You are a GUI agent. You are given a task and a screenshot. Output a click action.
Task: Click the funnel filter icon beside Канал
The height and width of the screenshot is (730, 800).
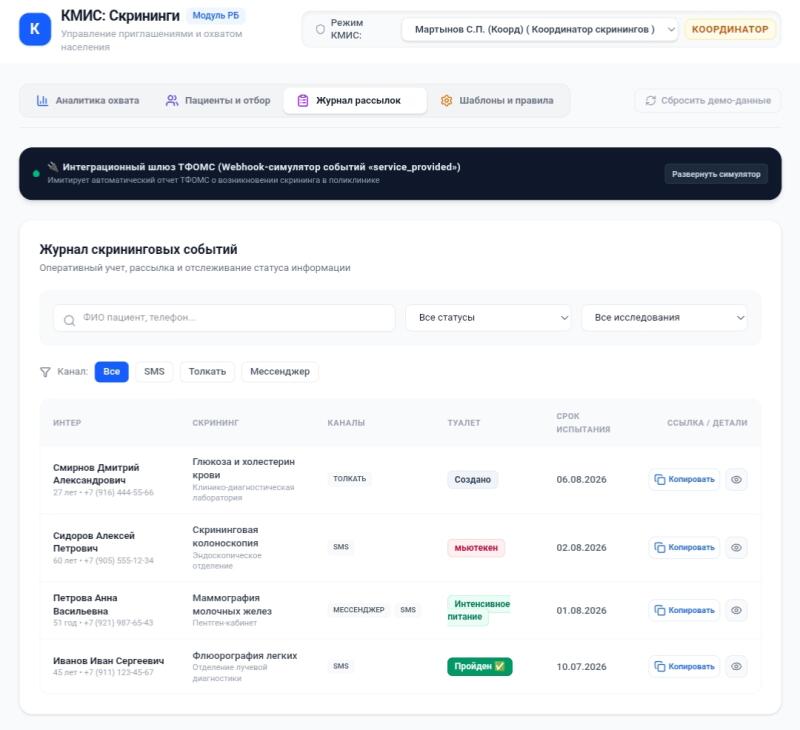pyautogui.click(x=45, y=372)
